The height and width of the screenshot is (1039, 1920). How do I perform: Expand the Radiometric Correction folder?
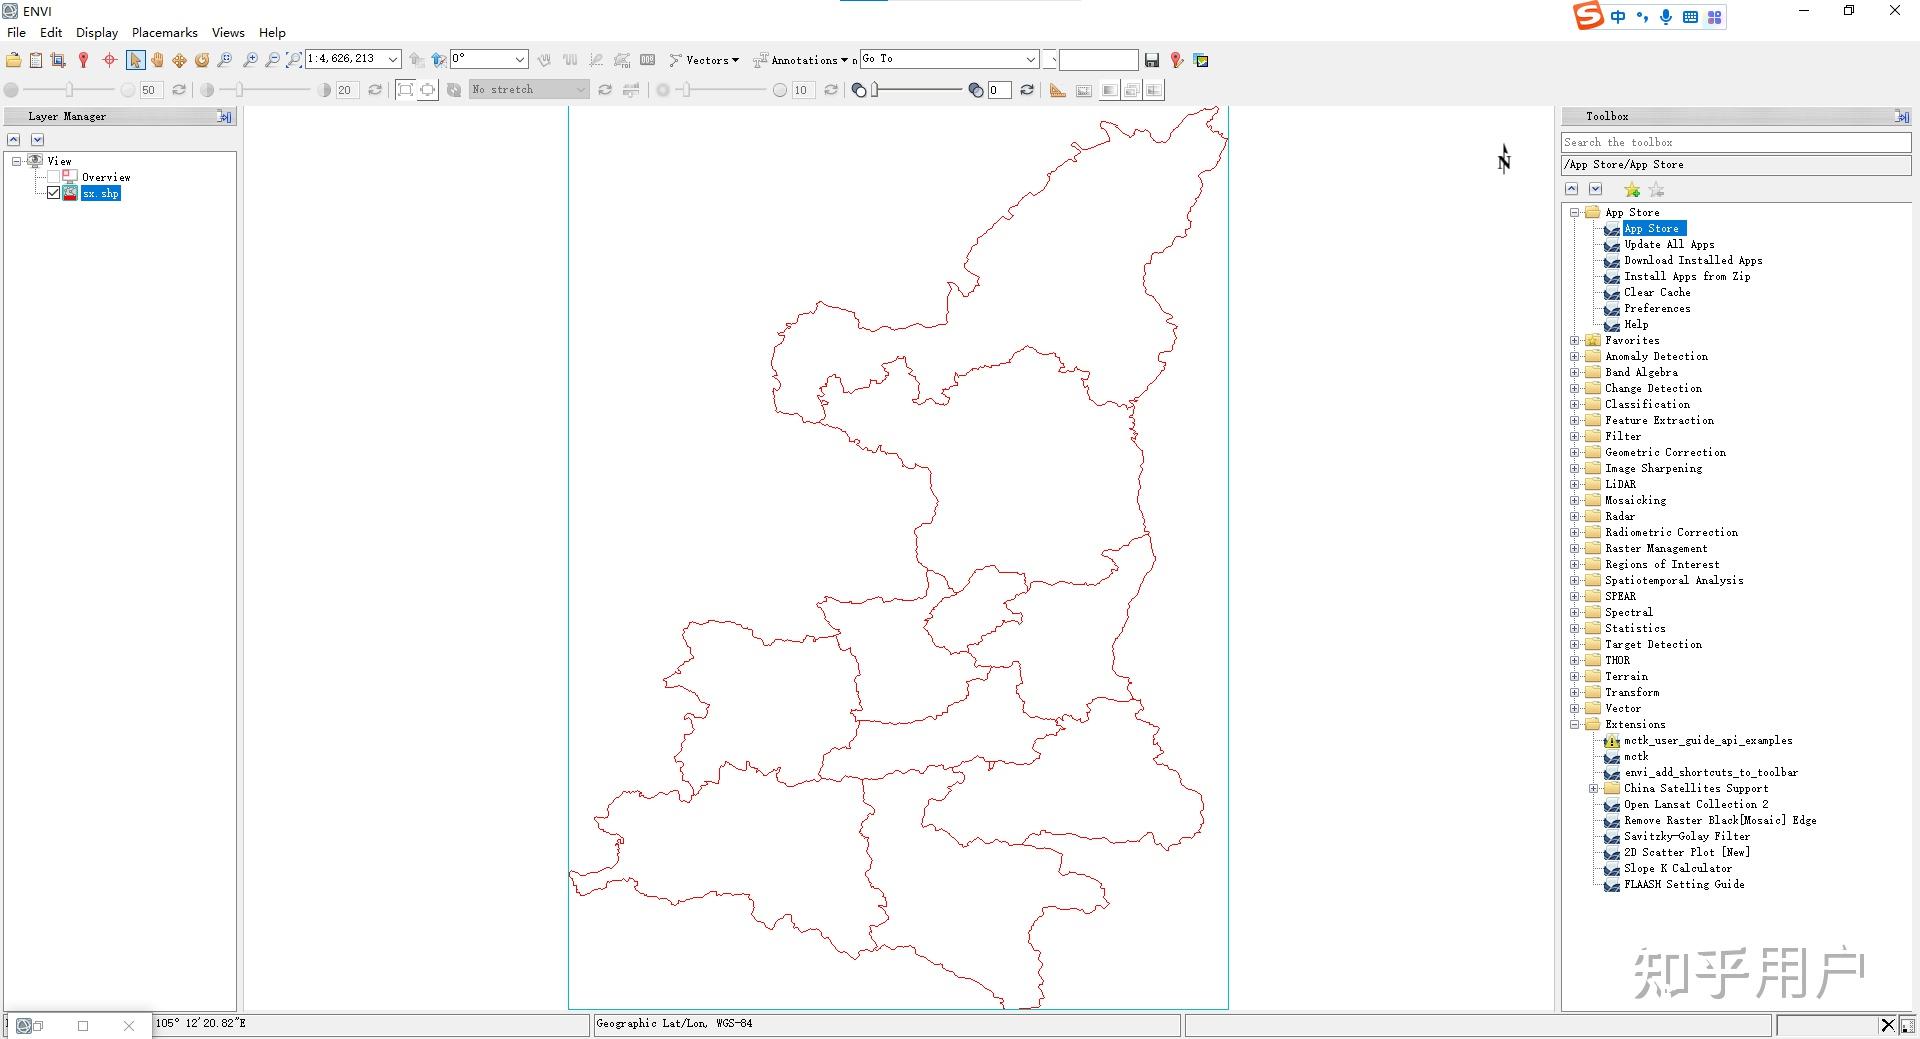click(1575, 533)
